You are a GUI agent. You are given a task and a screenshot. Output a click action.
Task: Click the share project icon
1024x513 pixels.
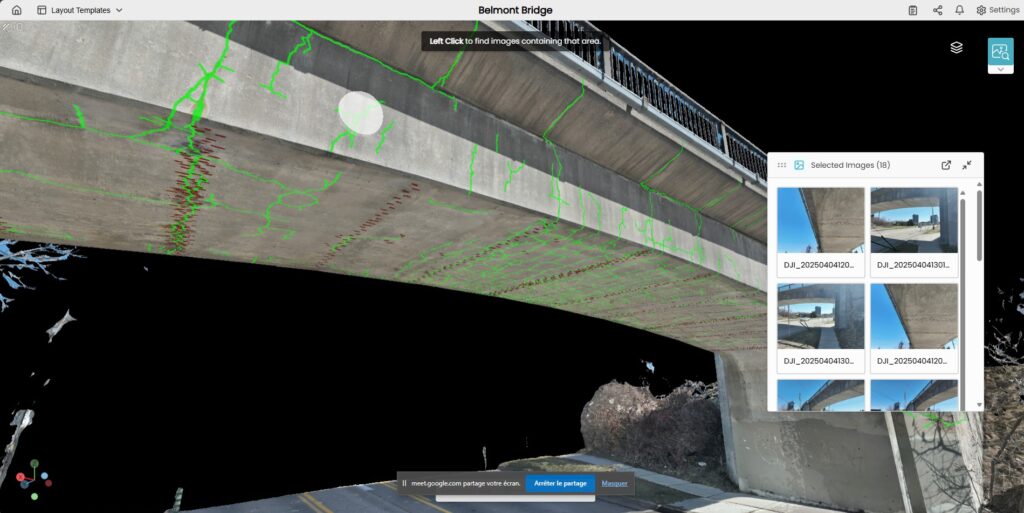pos(937,10)
